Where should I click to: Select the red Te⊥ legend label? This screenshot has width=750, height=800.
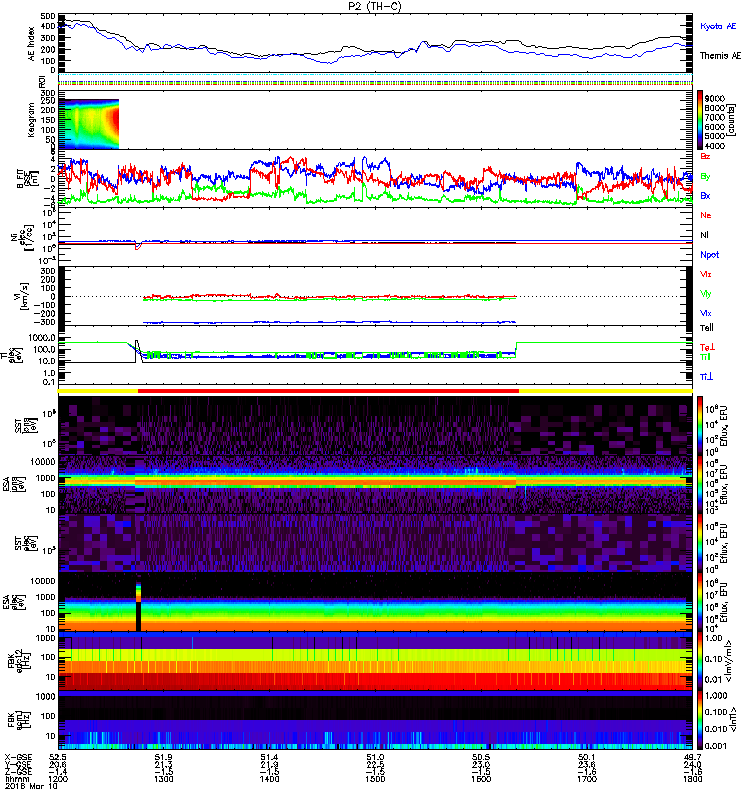coord(707,347)
